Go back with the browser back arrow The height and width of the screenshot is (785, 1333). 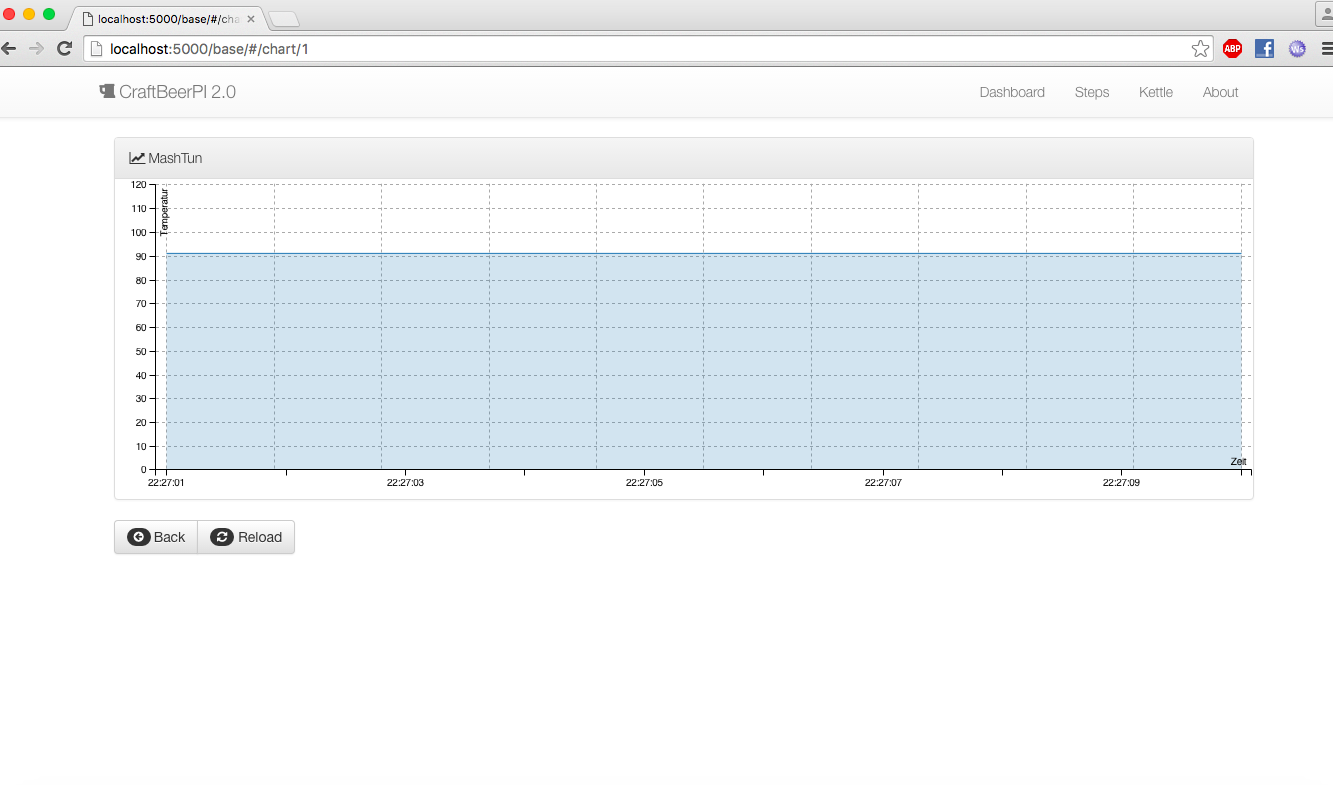click(x=9, y=48)
